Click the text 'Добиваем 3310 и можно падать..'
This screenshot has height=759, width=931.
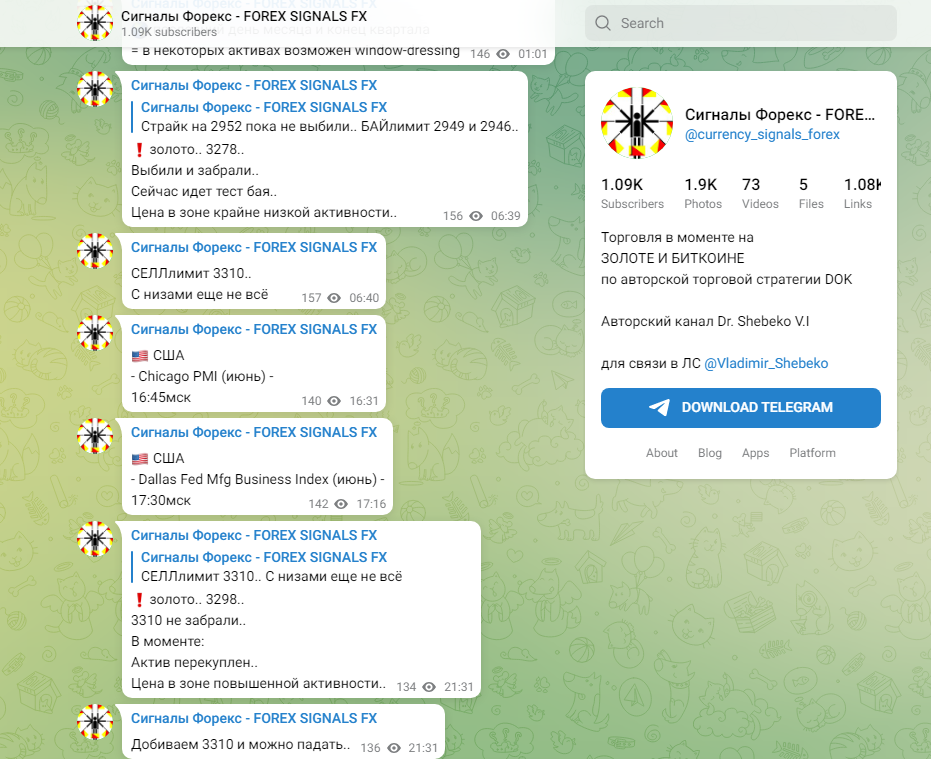point(240,745)
